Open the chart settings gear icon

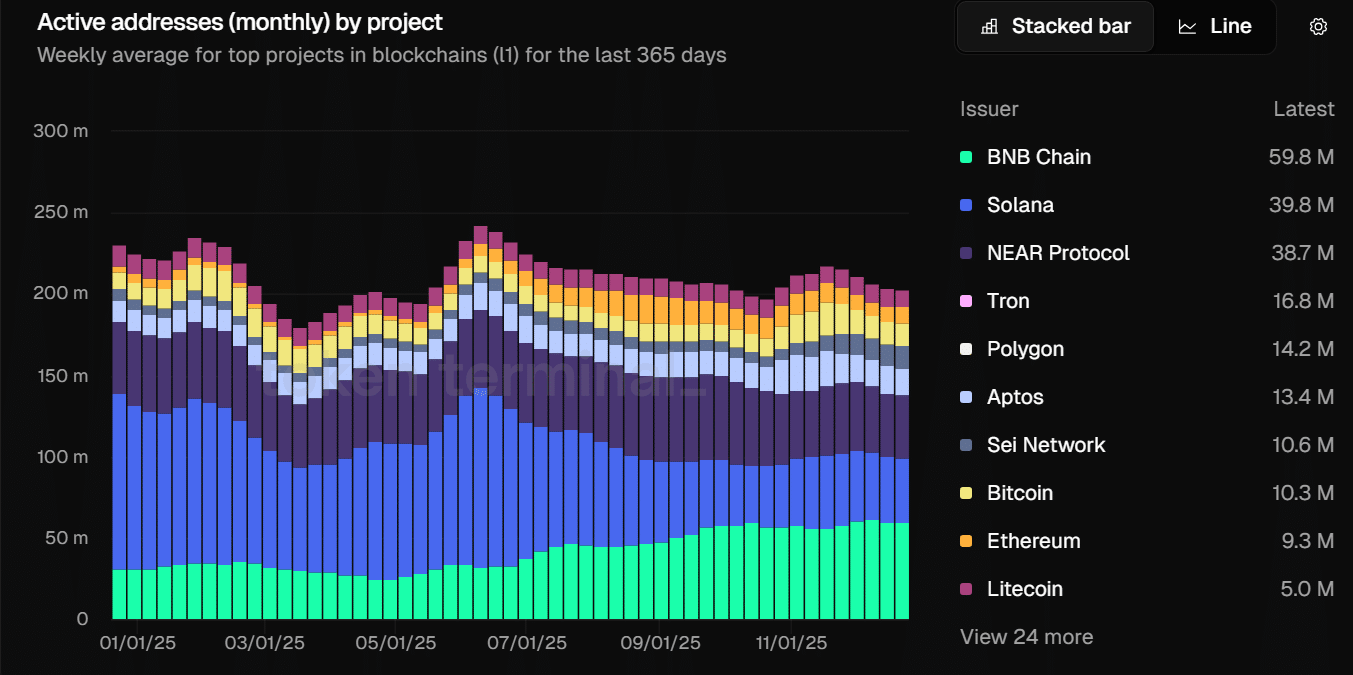click(x=1318, y=27)
